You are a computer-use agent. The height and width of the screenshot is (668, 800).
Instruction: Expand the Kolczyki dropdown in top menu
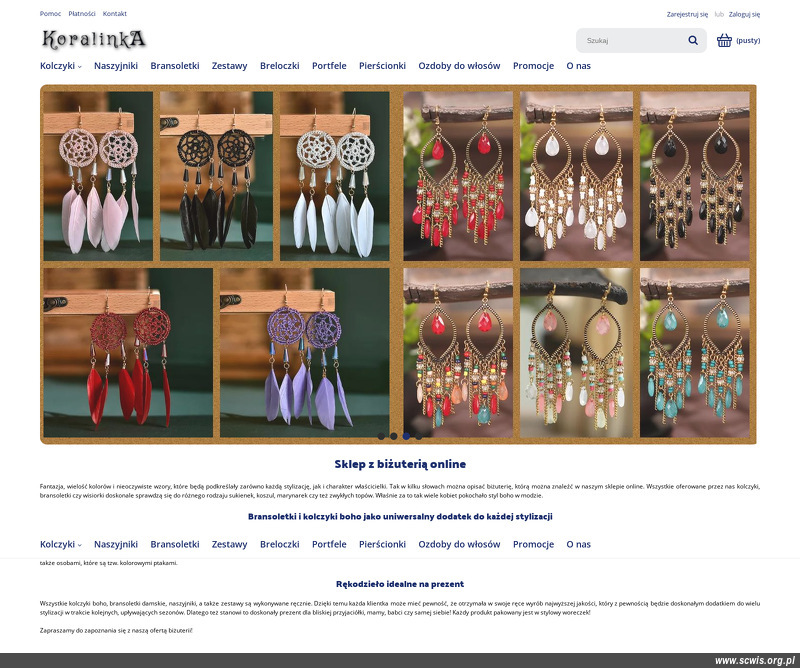pos(61,66)
